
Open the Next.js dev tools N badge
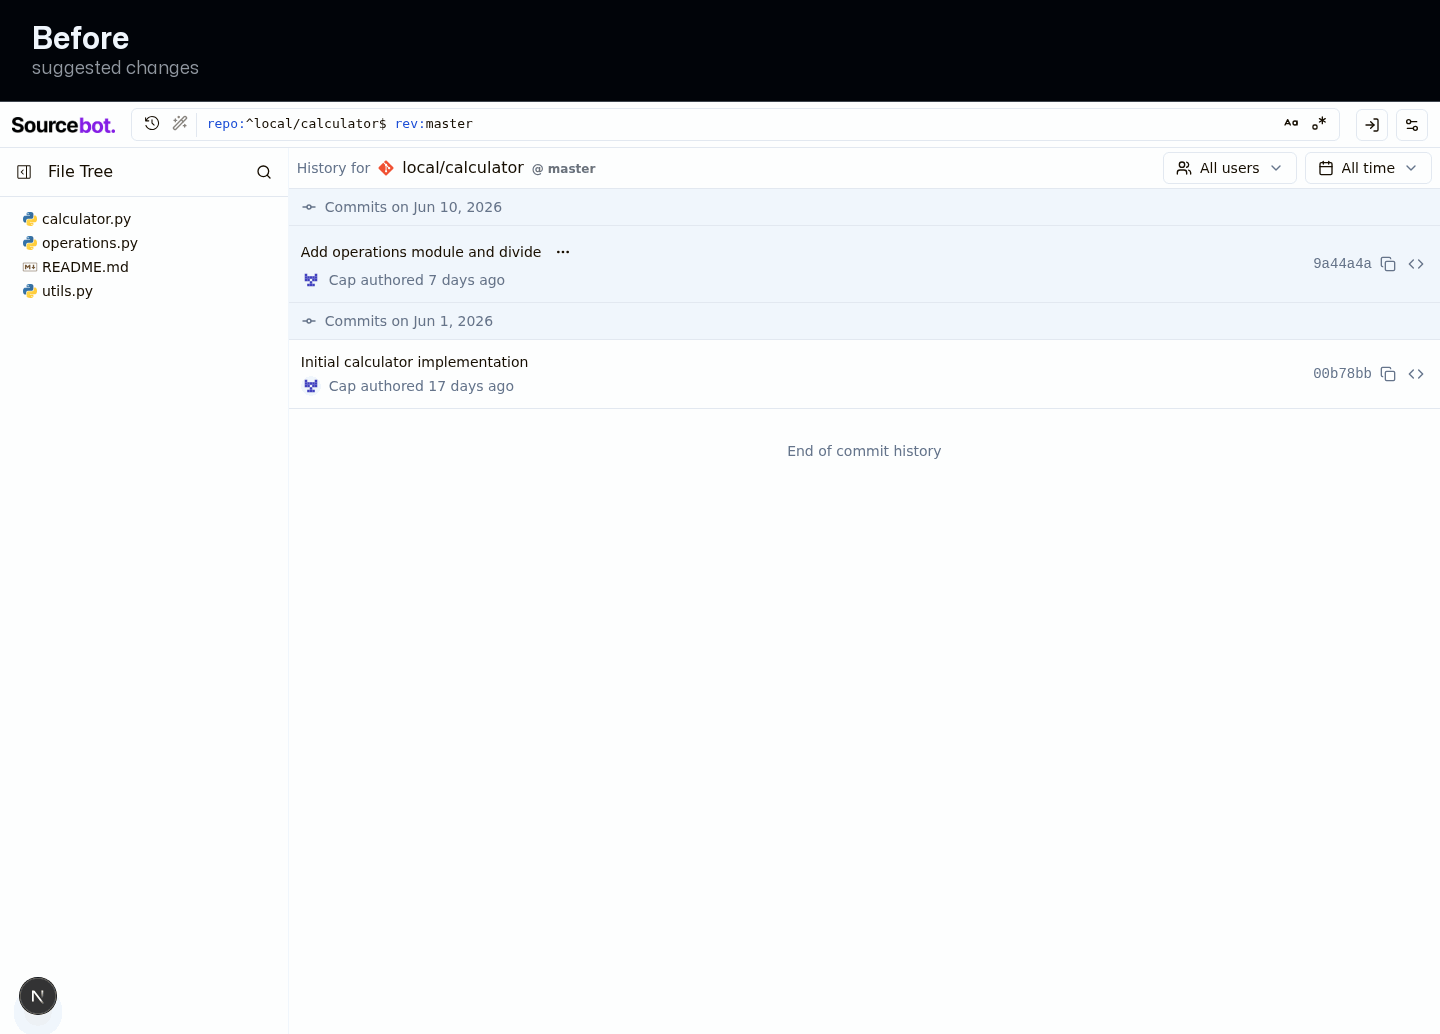(x=38, y=996)
